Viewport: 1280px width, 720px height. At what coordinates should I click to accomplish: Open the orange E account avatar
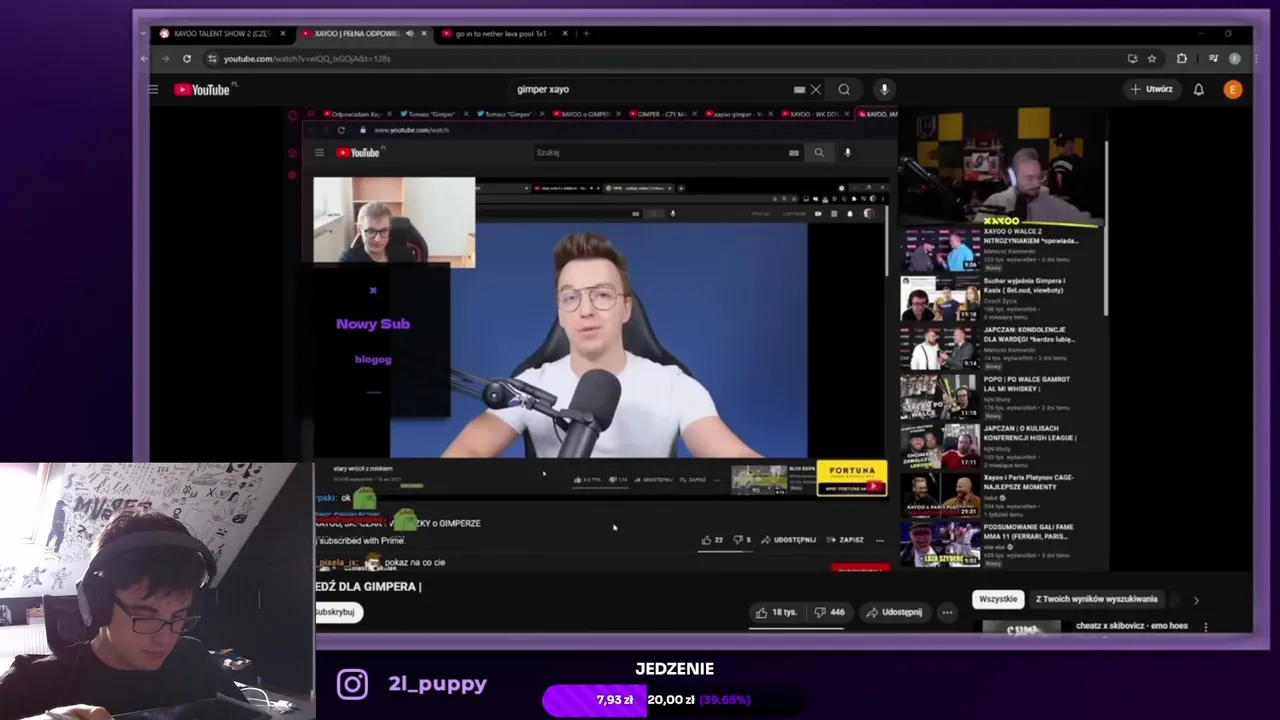tap(1232, 89)
